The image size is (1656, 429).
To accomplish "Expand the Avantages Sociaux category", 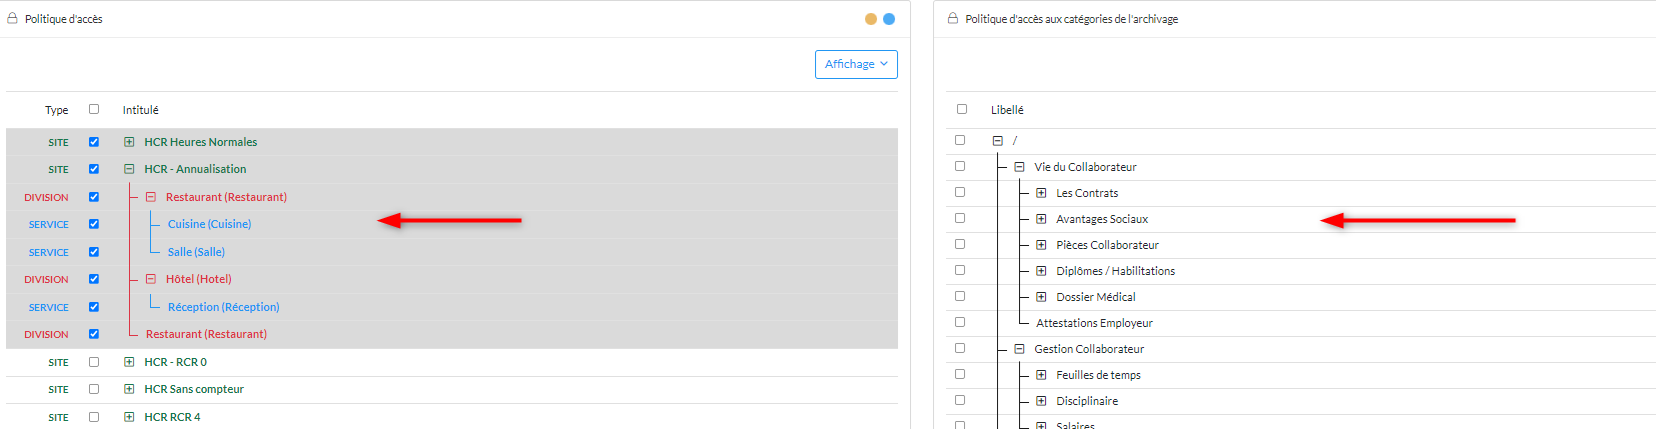I will 1041,219.
